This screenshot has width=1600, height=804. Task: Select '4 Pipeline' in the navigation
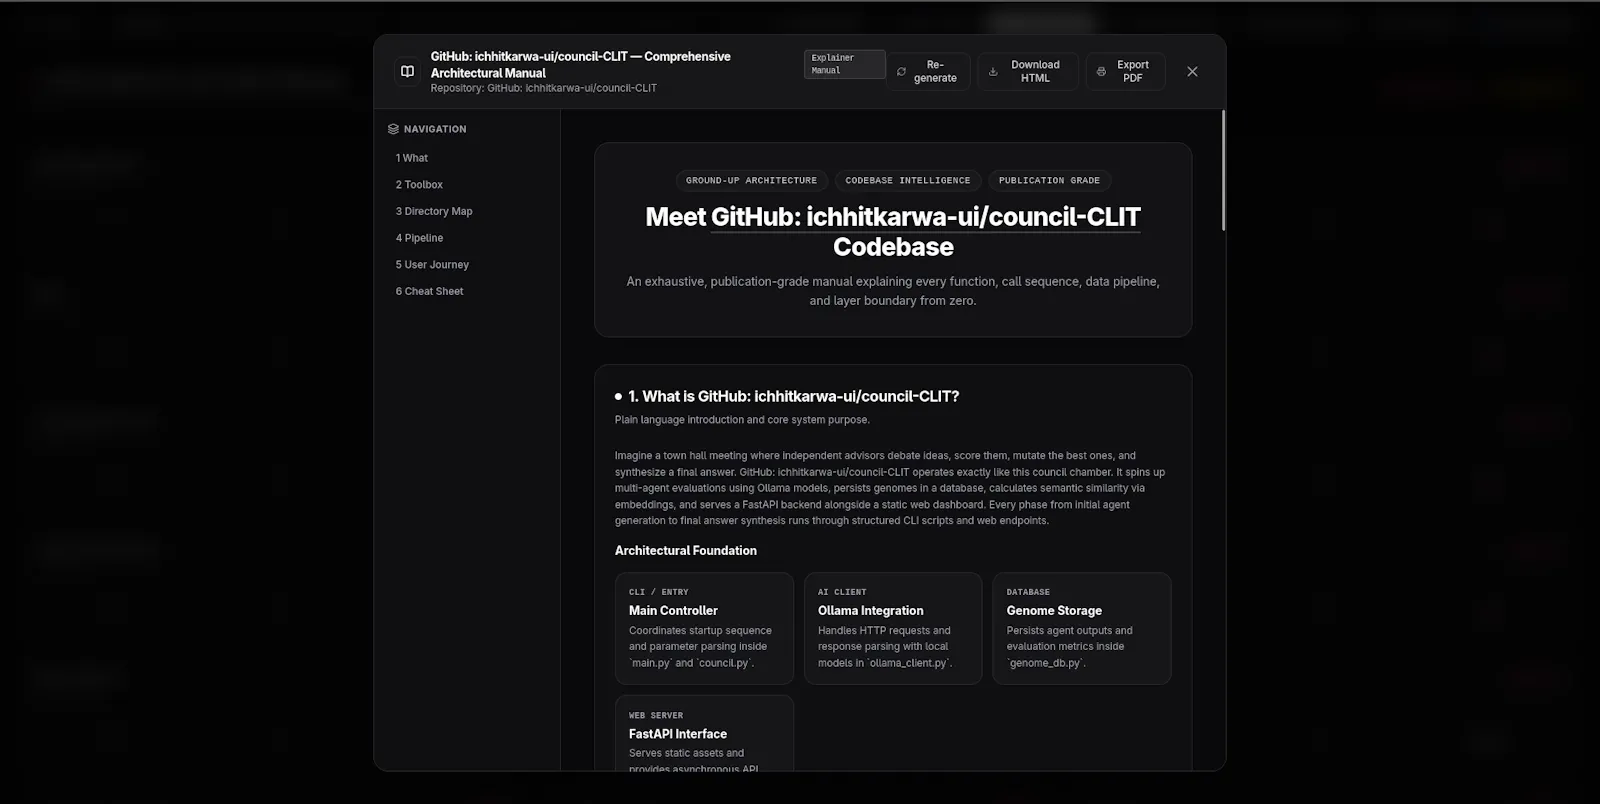[419, 238]
